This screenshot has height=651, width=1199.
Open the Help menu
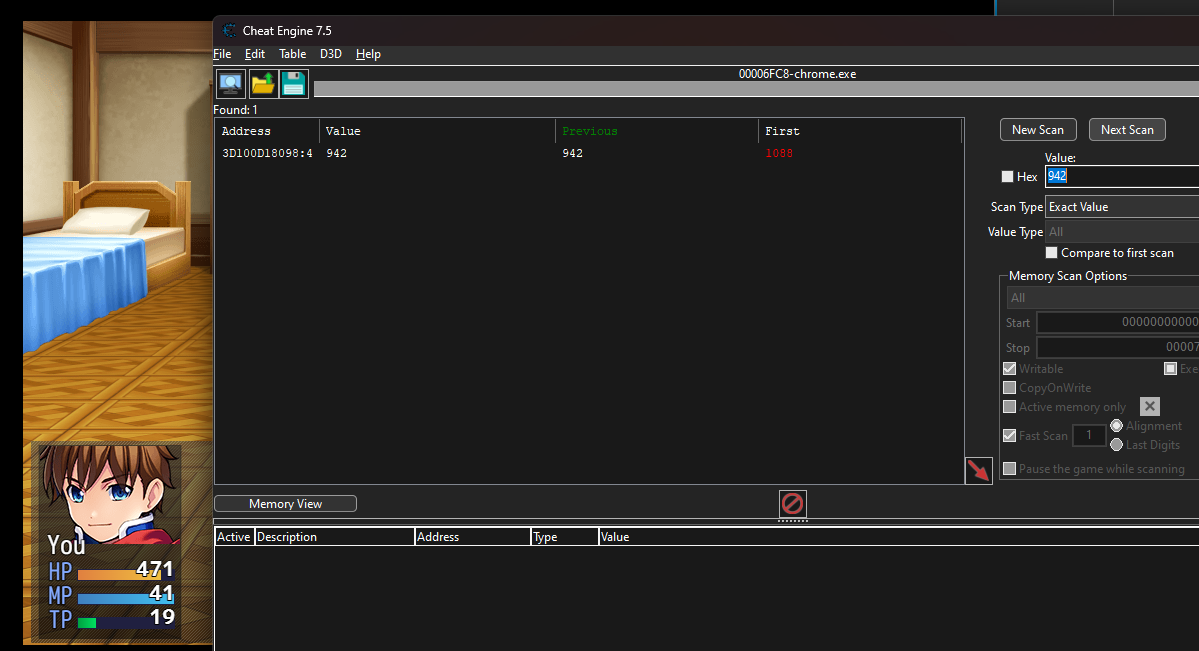click(x=368, y=54)
